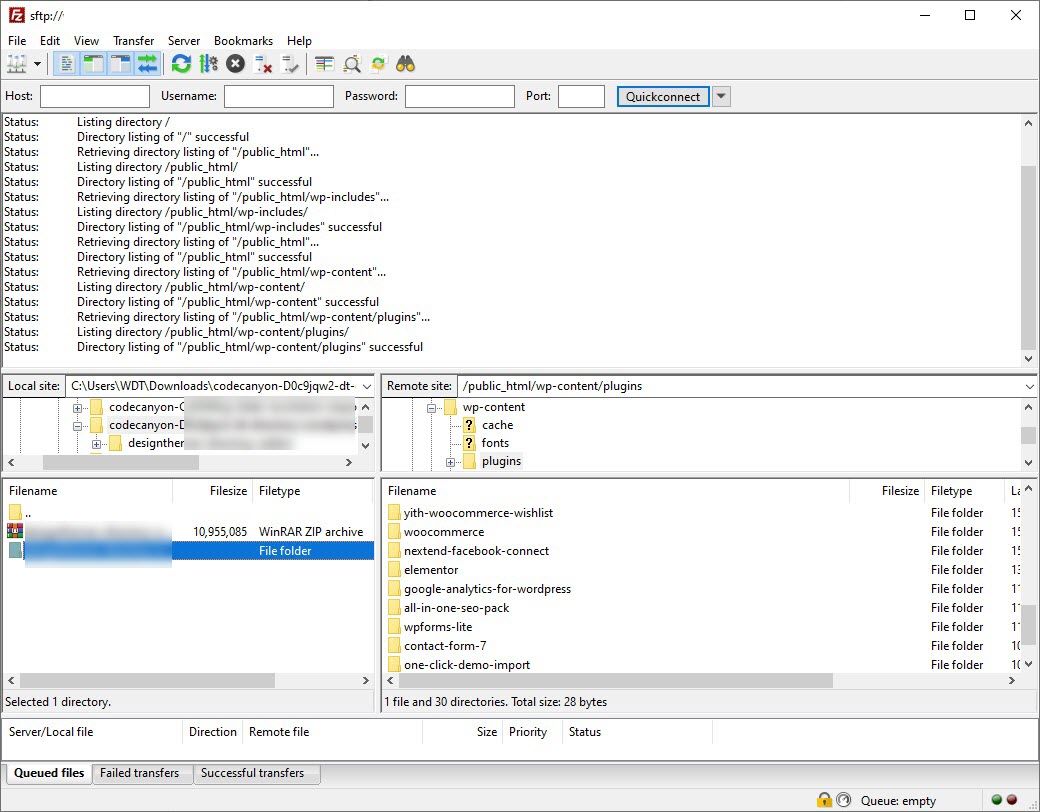1040x812 pixels.
Task: Refresh the file and folder lists
Action: (x=181, y=64)
